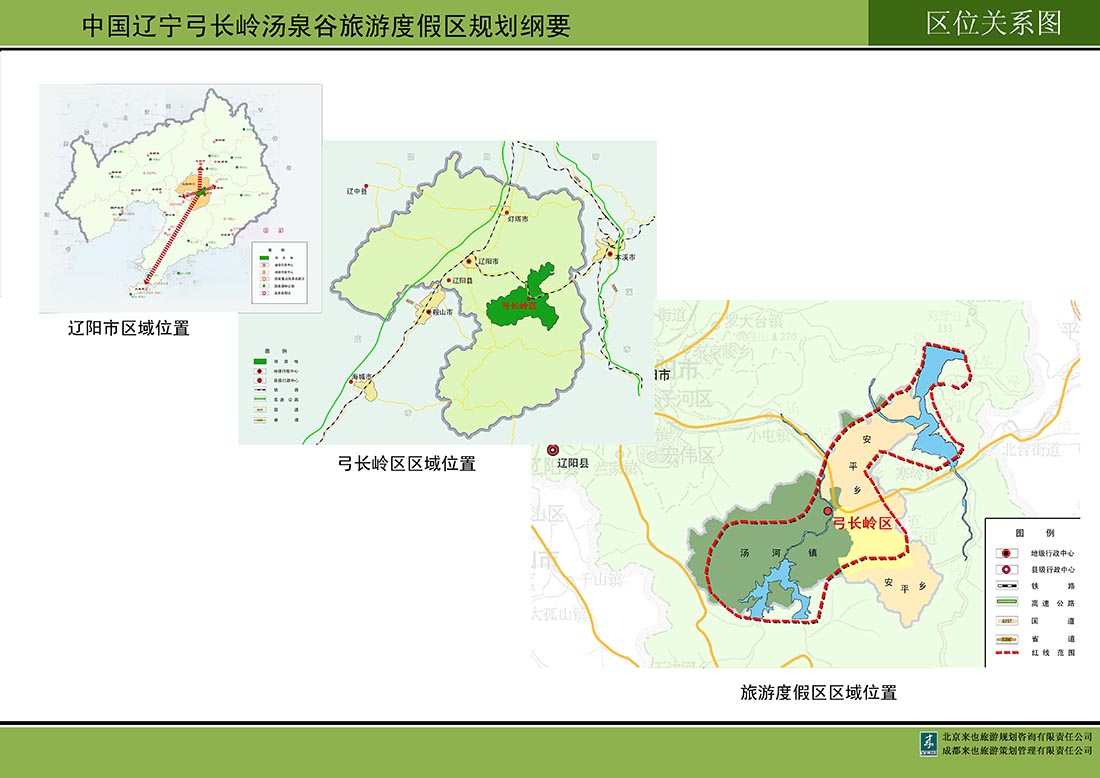Select the 弓长岭区区域位置 caption
The width and height of the screenshot is (1100, 778).
click(x=406, y=463)
